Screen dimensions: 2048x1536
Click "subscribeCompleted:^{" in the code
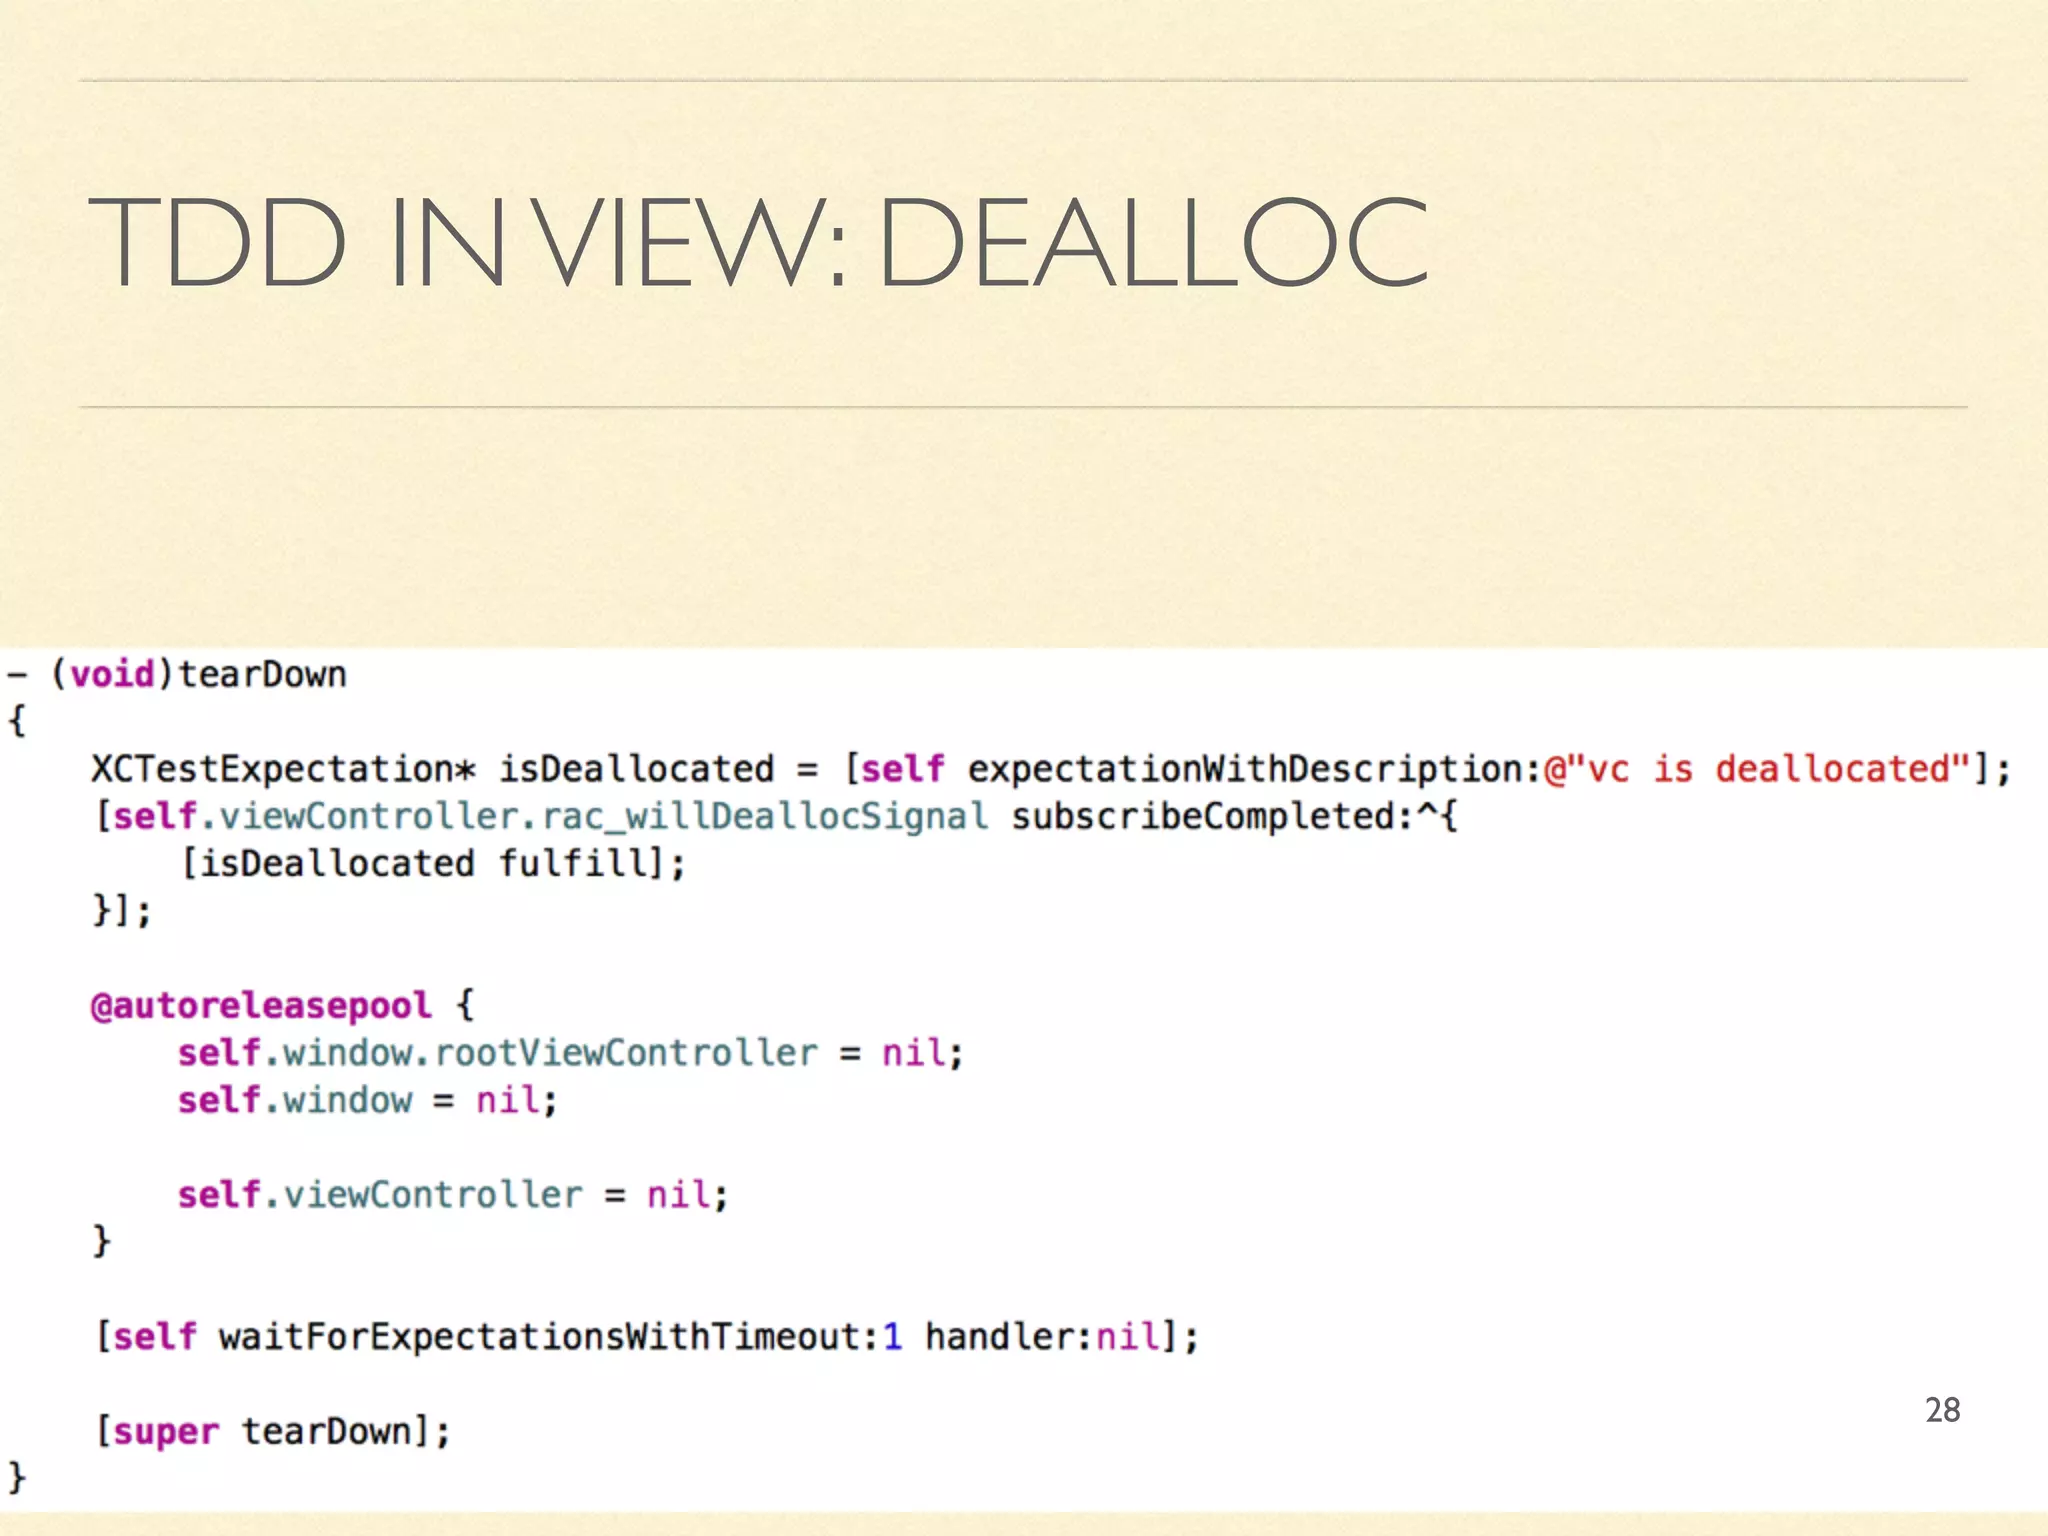click(1235, 817)
